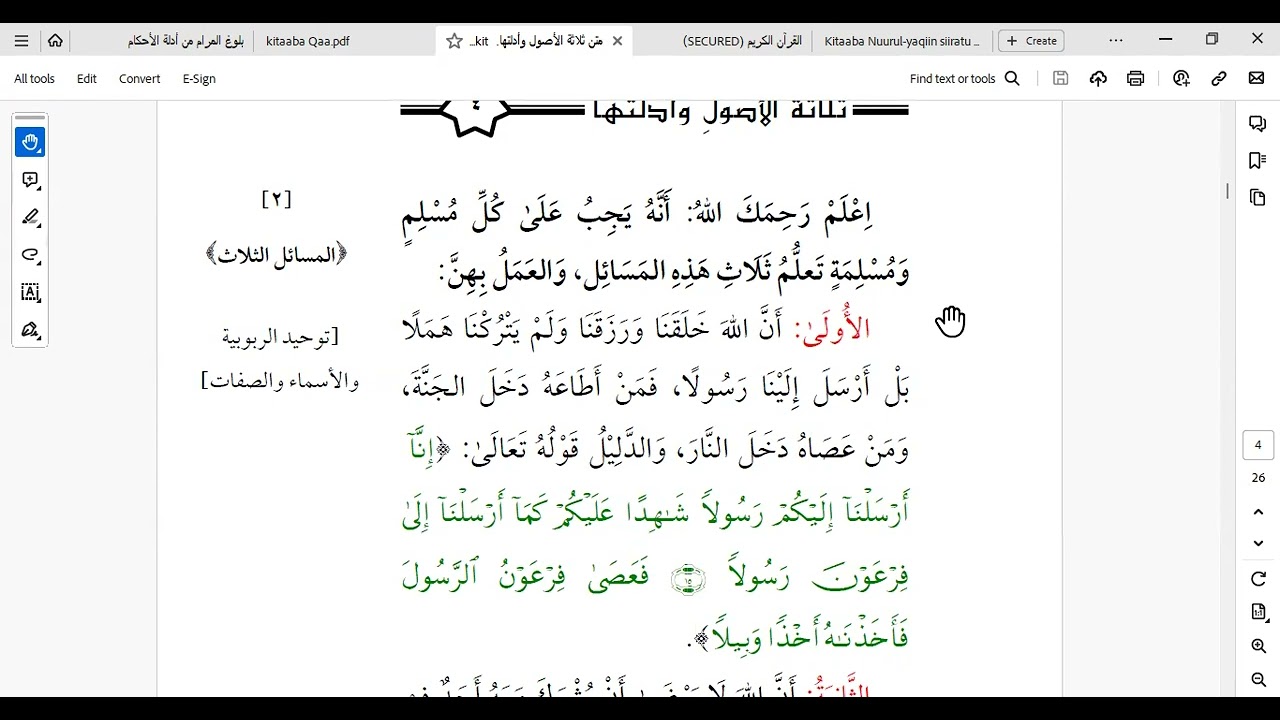Select the Draw freehand loop tool
1280x720 pixels.
click(30, 255)
